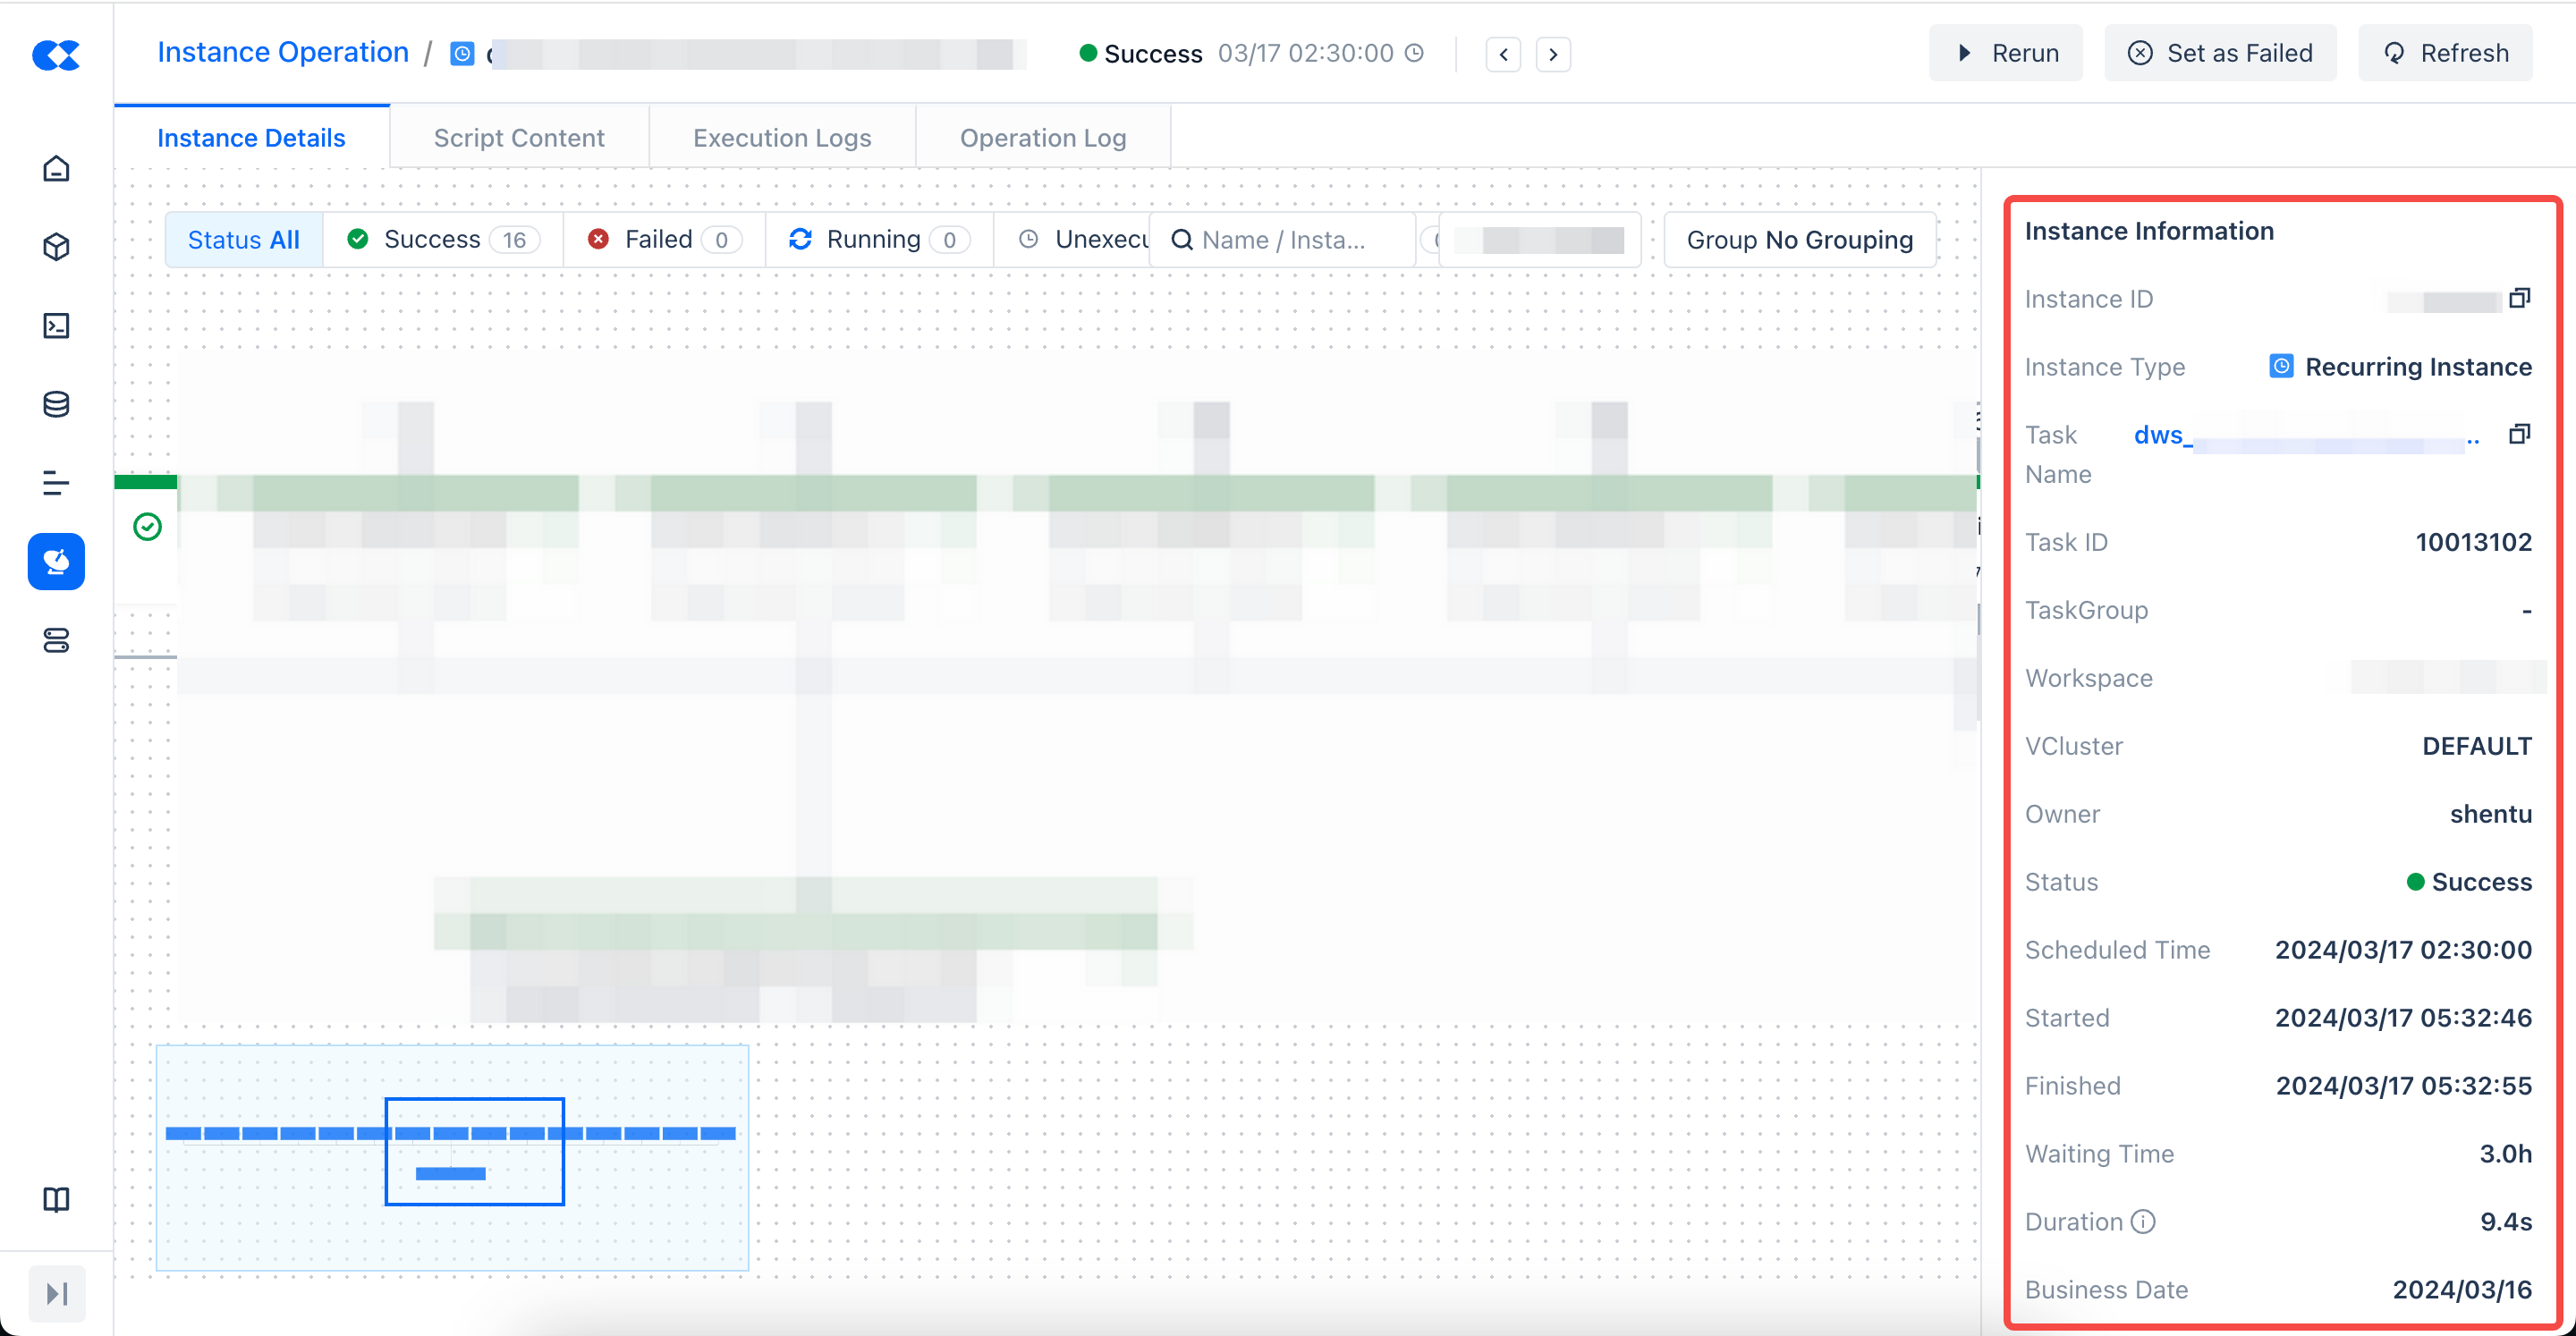Screen dimensions: 2576x1336
Task: Click the minimap viewport rectangle
Action: [x=474, y=1151]
